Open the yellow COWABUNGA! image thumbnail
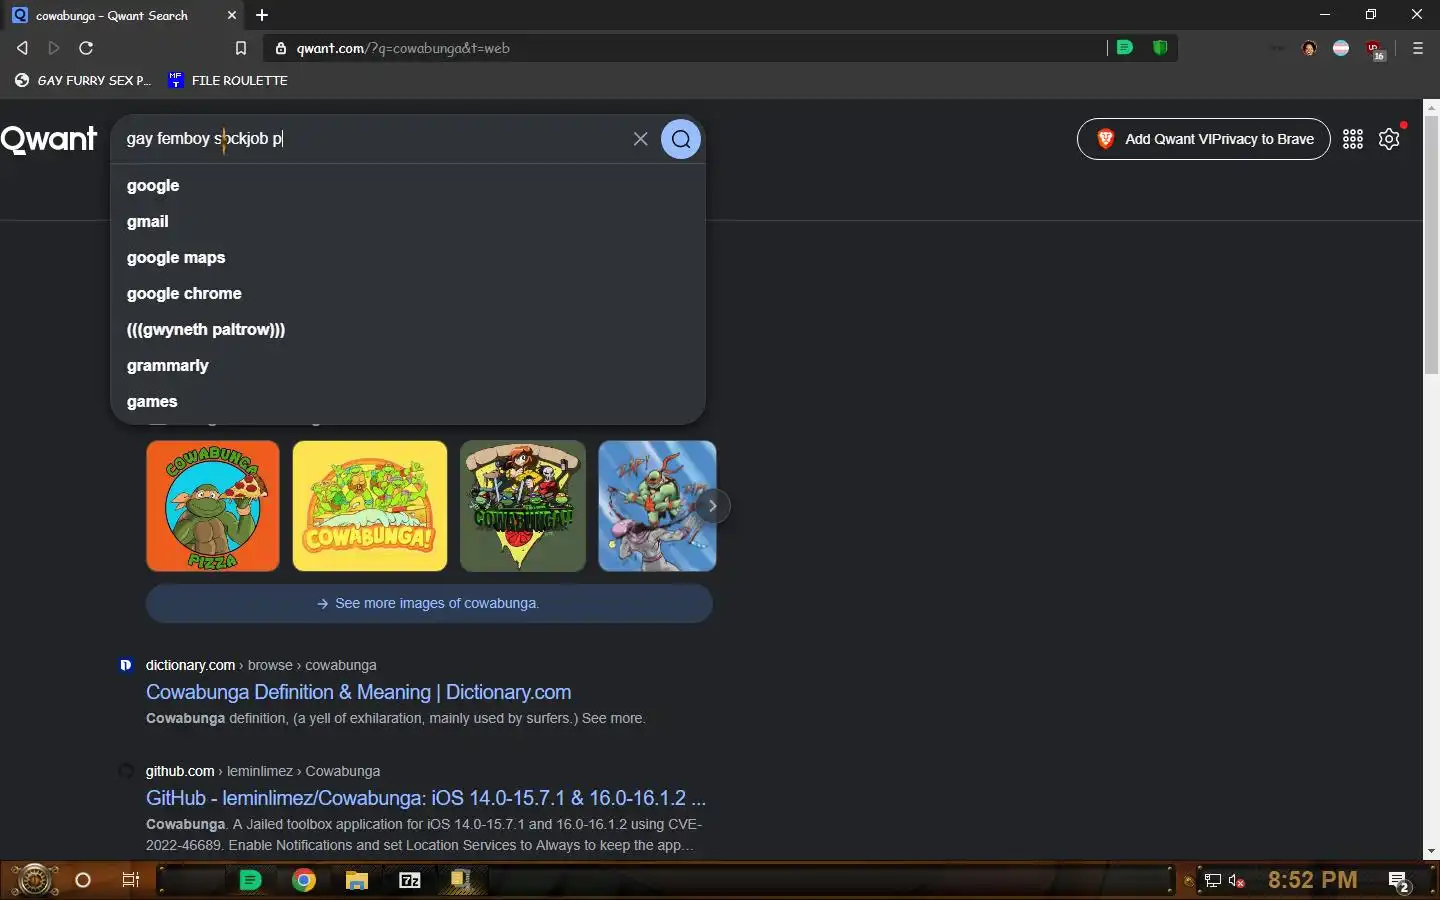This screenshot has height=900, width=1440. click(x=370, y=506)
